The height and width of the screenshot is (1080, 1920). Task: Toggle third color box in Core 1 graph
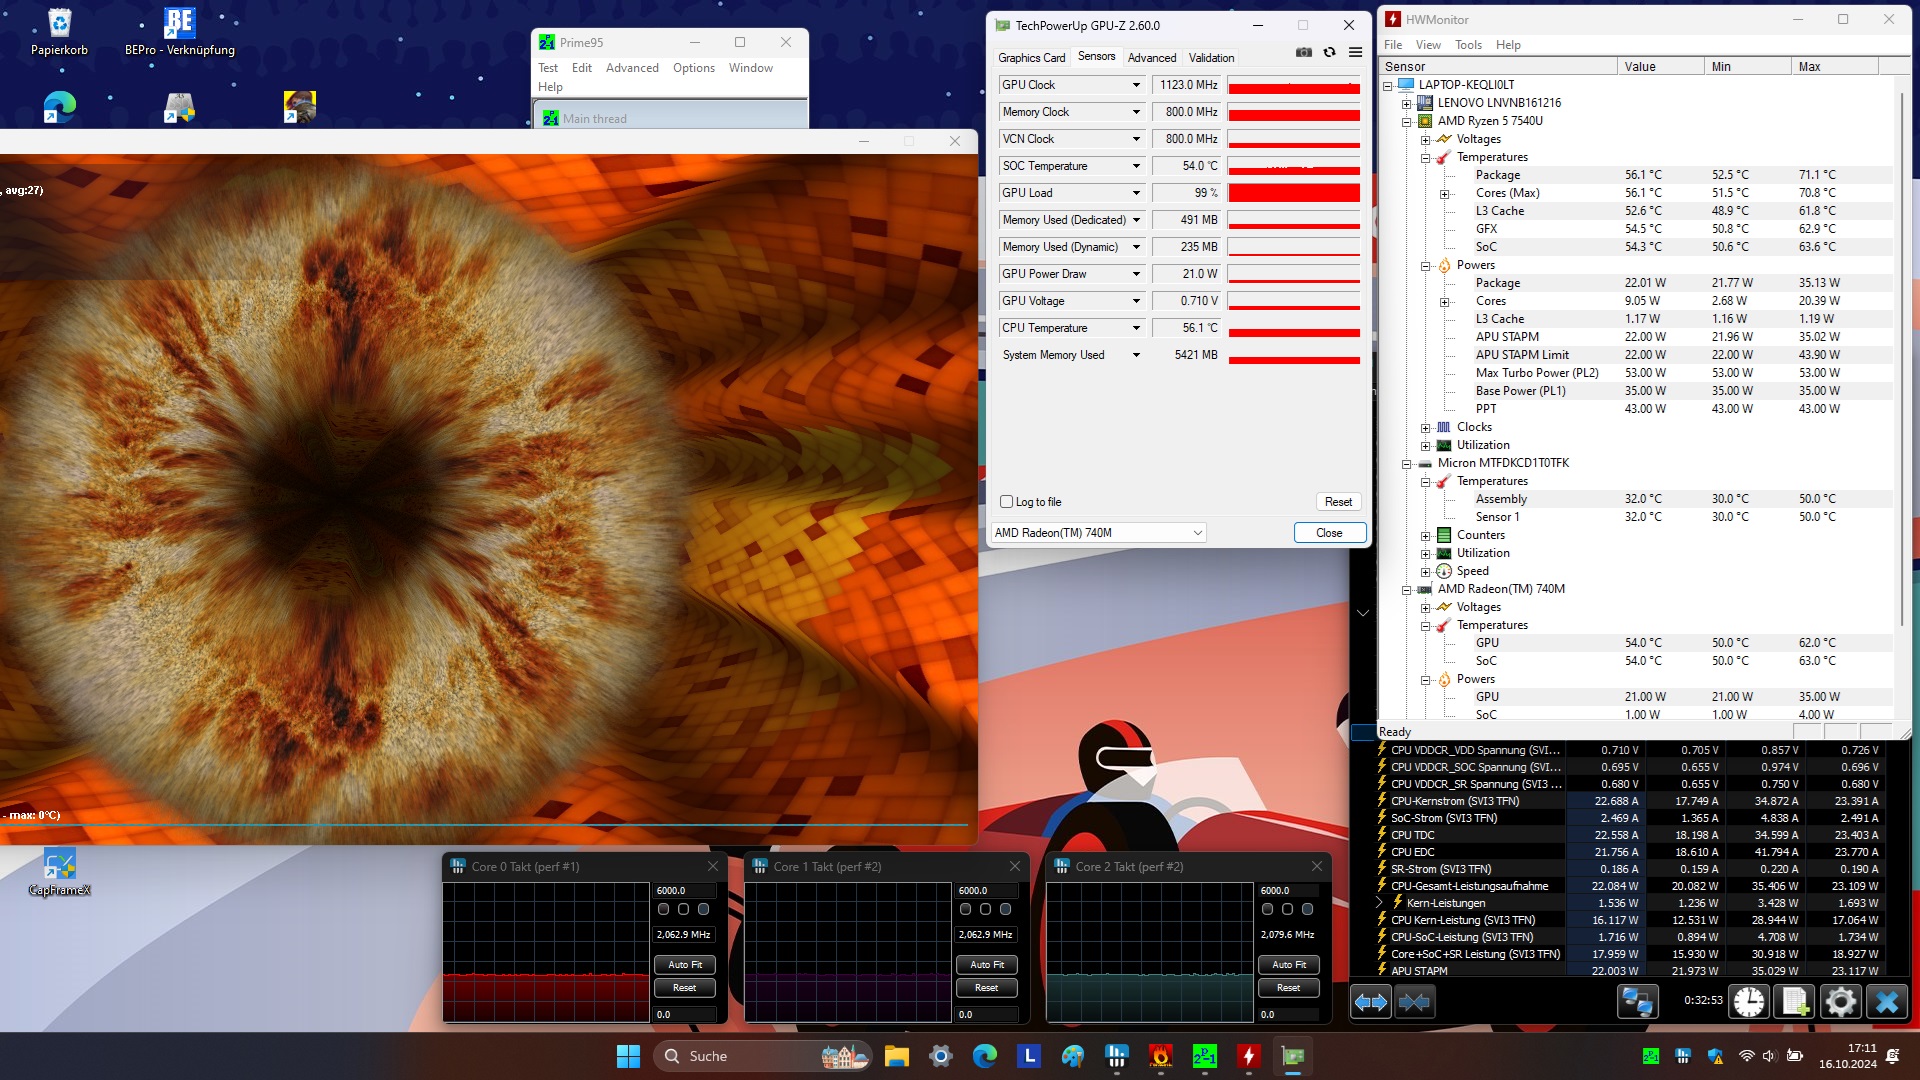[x=1006, y=909]
